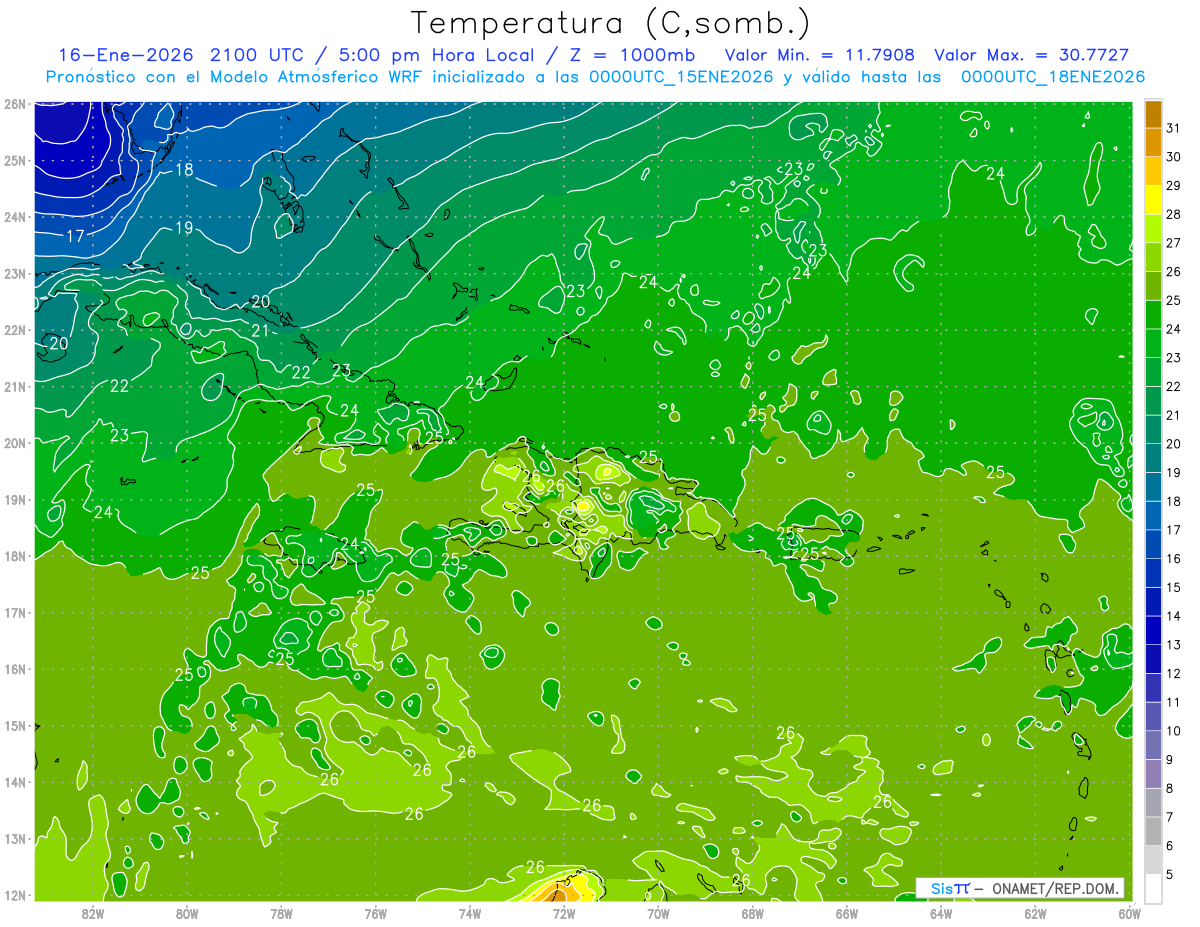Viewport: 1200px width, 927px height.
Task: Select the initialization time '0000UTC_15ENE2026'
Action: (681, 77)
